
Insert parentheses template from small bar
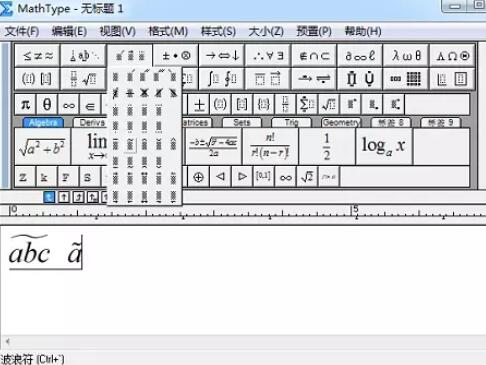[220, 105]
